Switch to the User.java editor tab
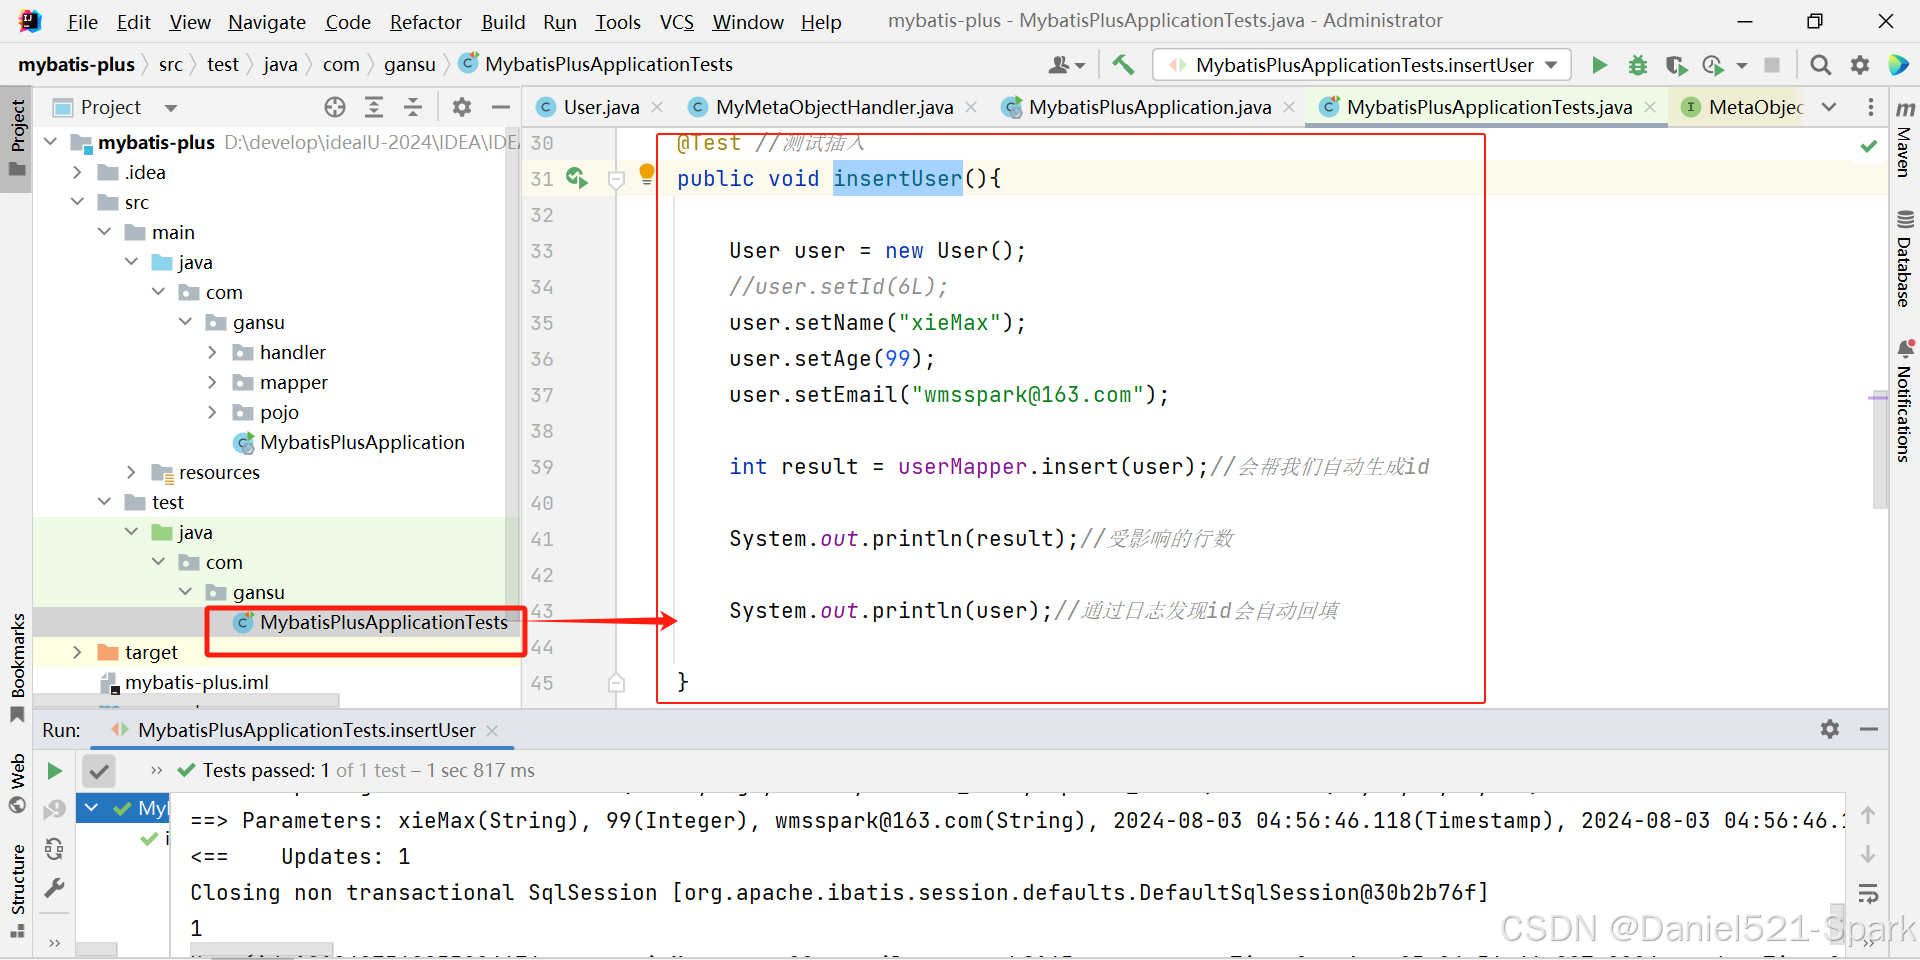 [x=600, y=107]
